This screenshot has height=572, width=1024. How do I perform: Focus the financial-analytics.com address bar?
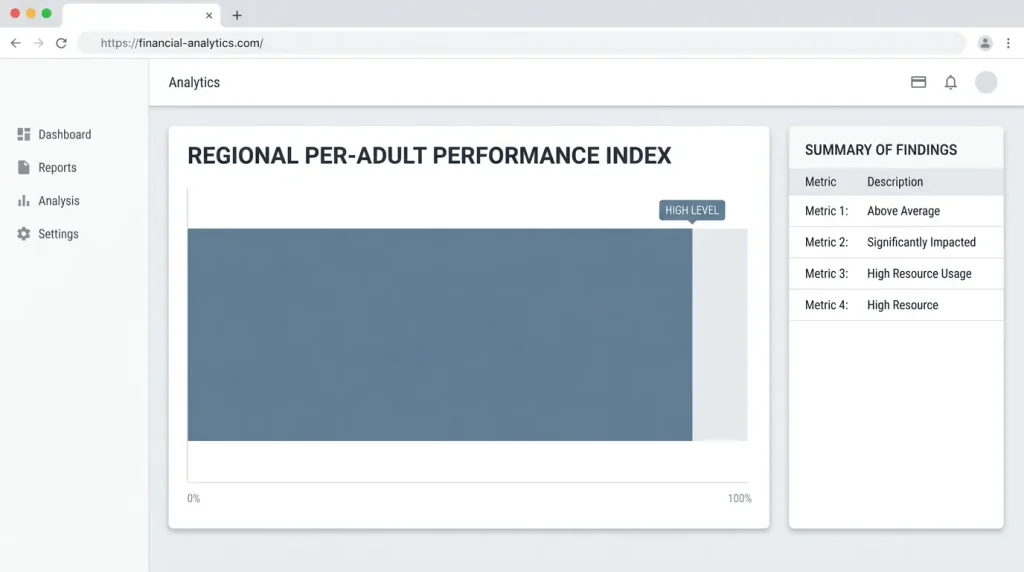[x=521, y=43]
